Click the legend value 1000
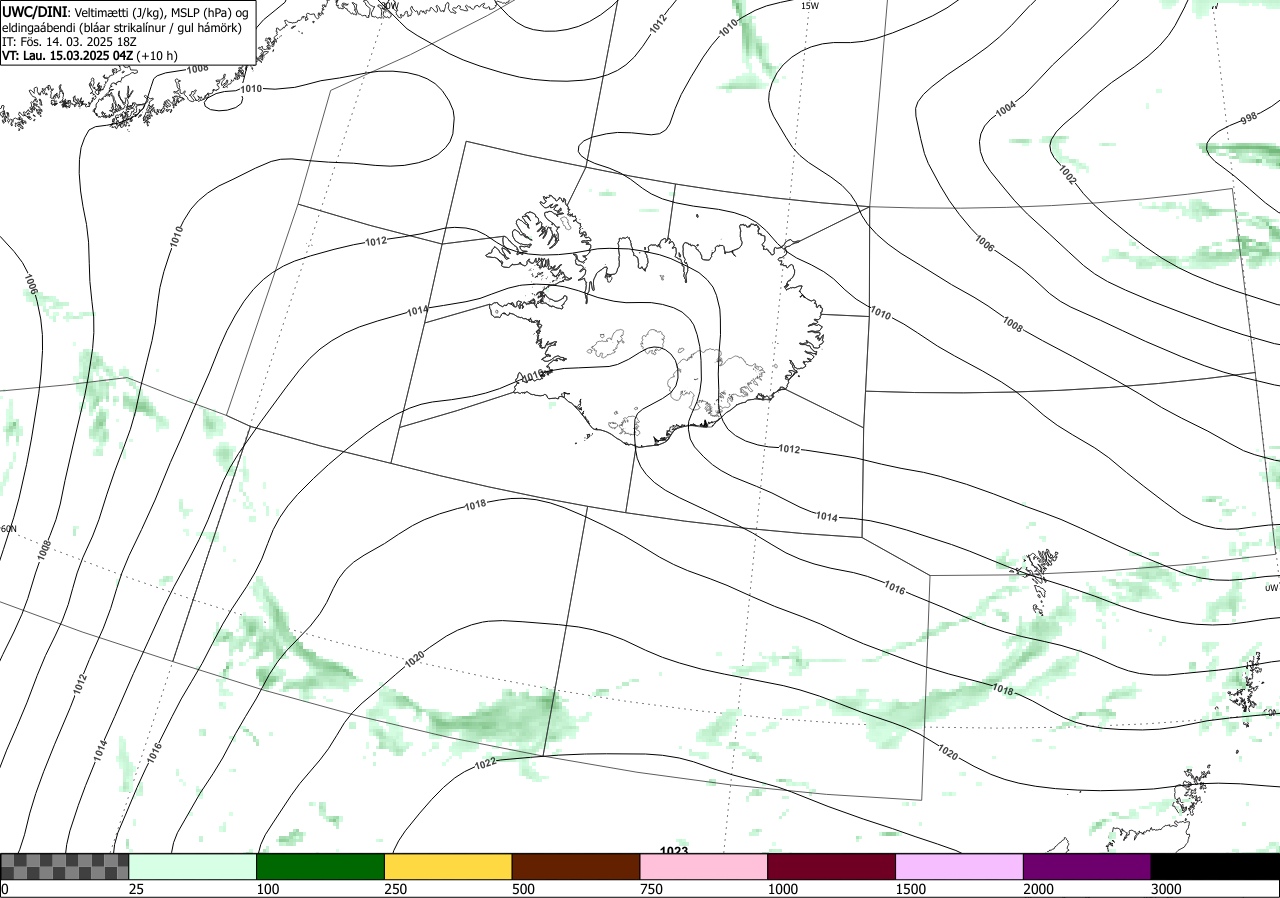This screenshot has width=1280, height=898. 783,889
